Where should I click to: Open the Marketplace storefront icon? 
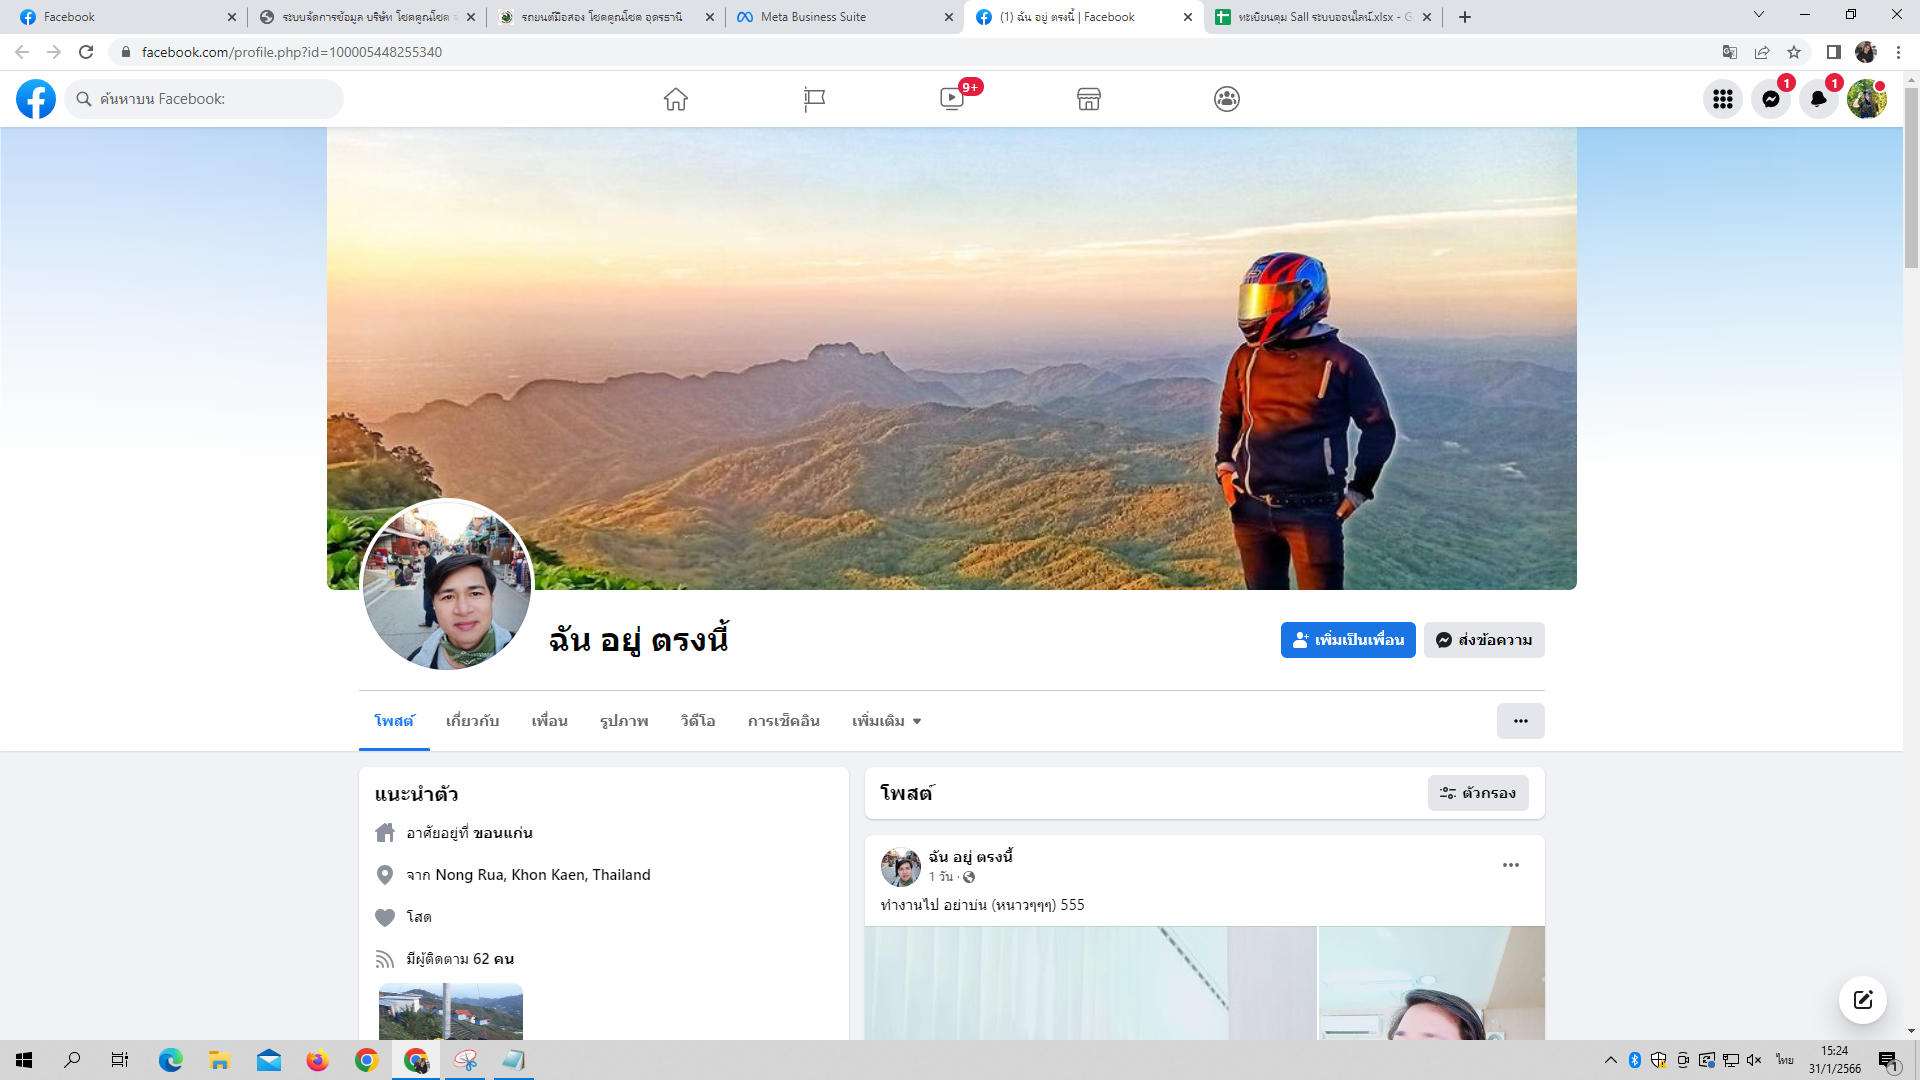[x=1089, y=99]
